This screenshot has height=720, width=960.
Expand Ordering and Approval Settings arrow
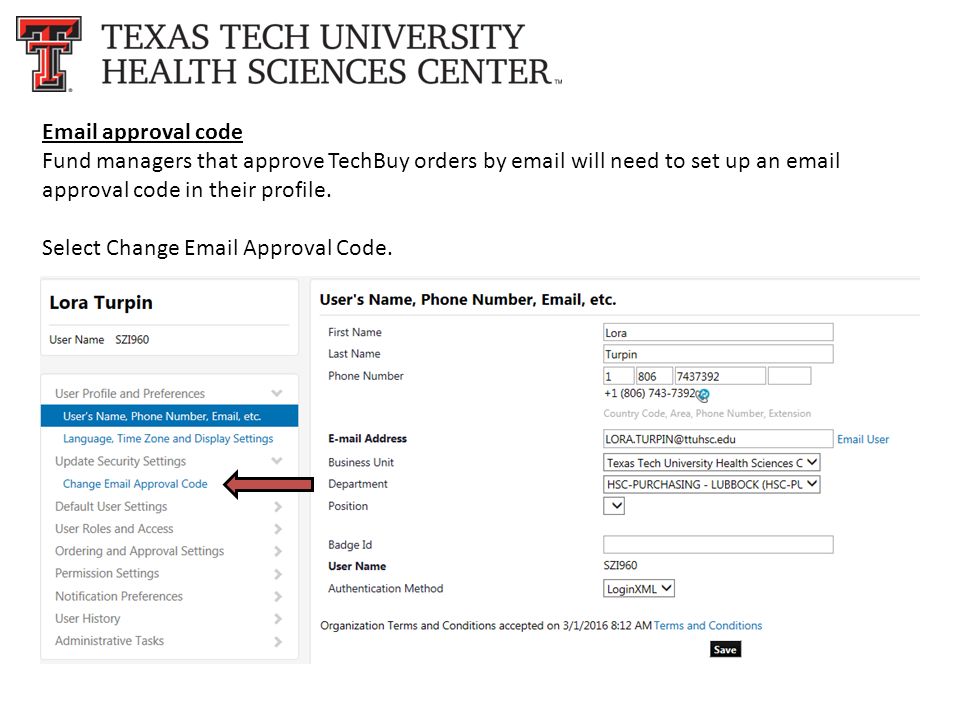coord(278,552)
